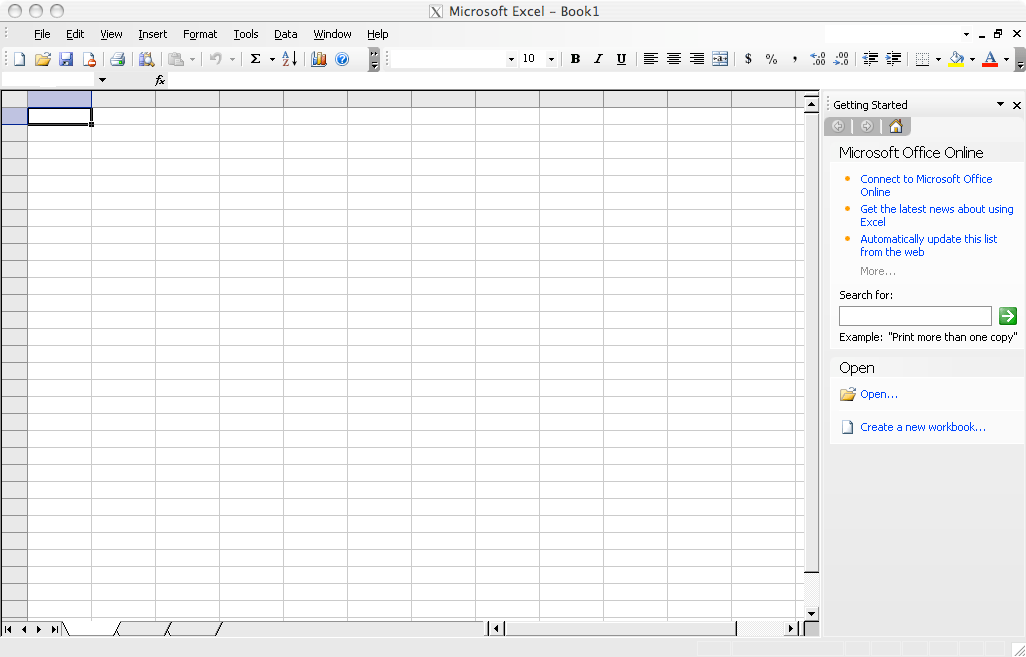This screenshot has height=657, width=1026.
Task: Open the Font name dropdown
Action: point(511,60)
